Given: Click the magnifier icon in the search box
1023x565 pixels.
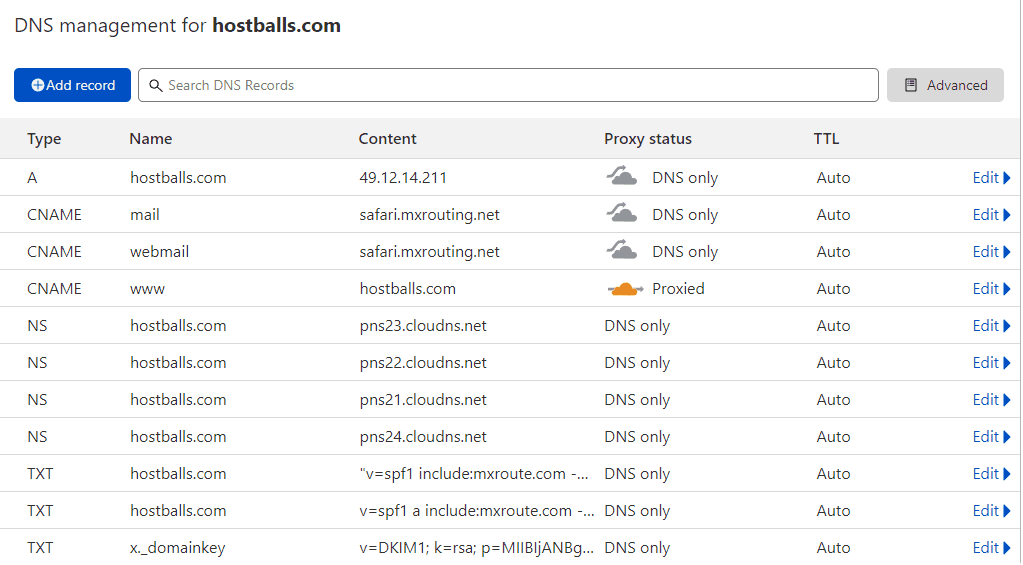Looking at the screenshot, I should click(156, 86).
